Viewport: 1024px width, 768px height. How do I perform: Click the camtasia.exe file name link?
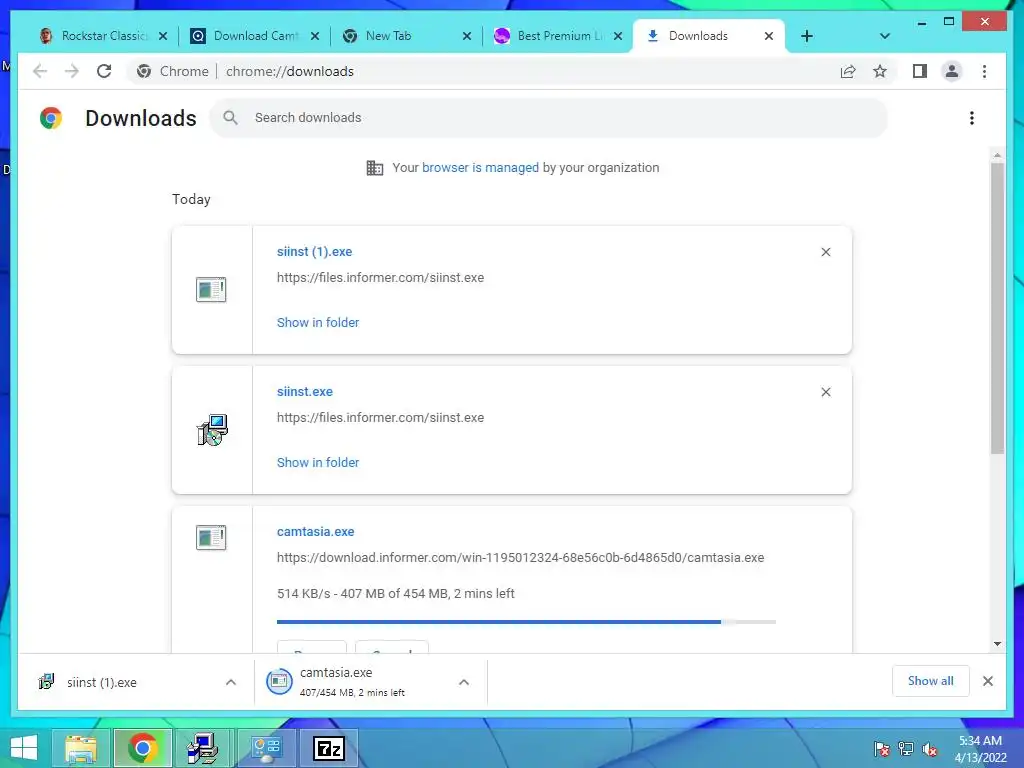coord(315,532)
